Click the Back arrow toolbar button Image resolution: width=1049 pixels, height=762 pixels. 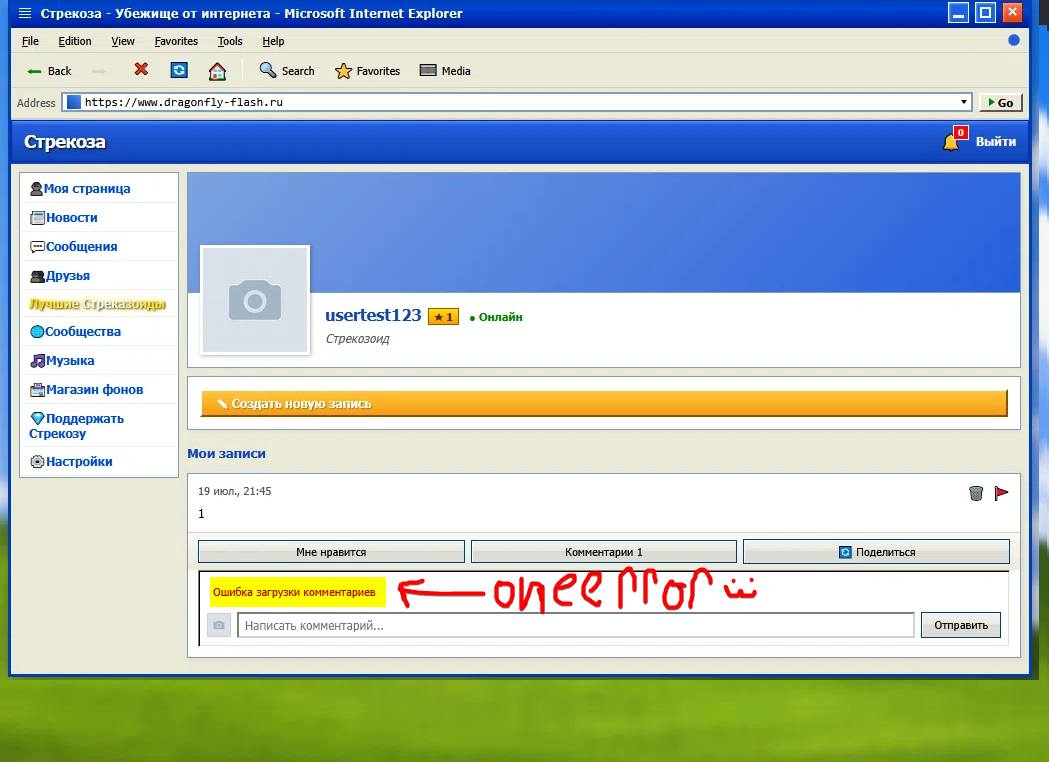pos(48,71)
